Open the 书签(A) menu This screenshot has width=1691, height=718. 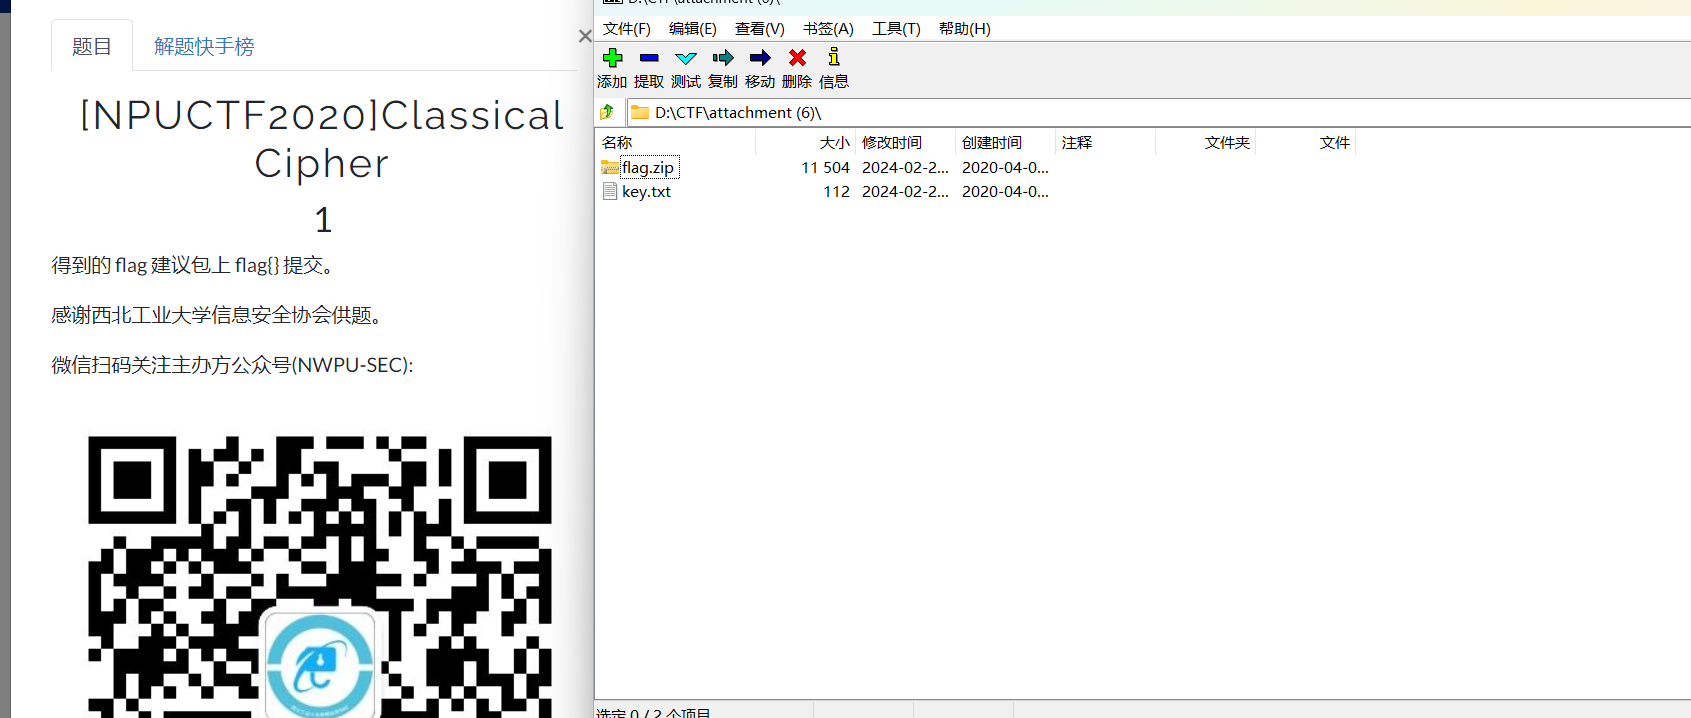point(828,29)
